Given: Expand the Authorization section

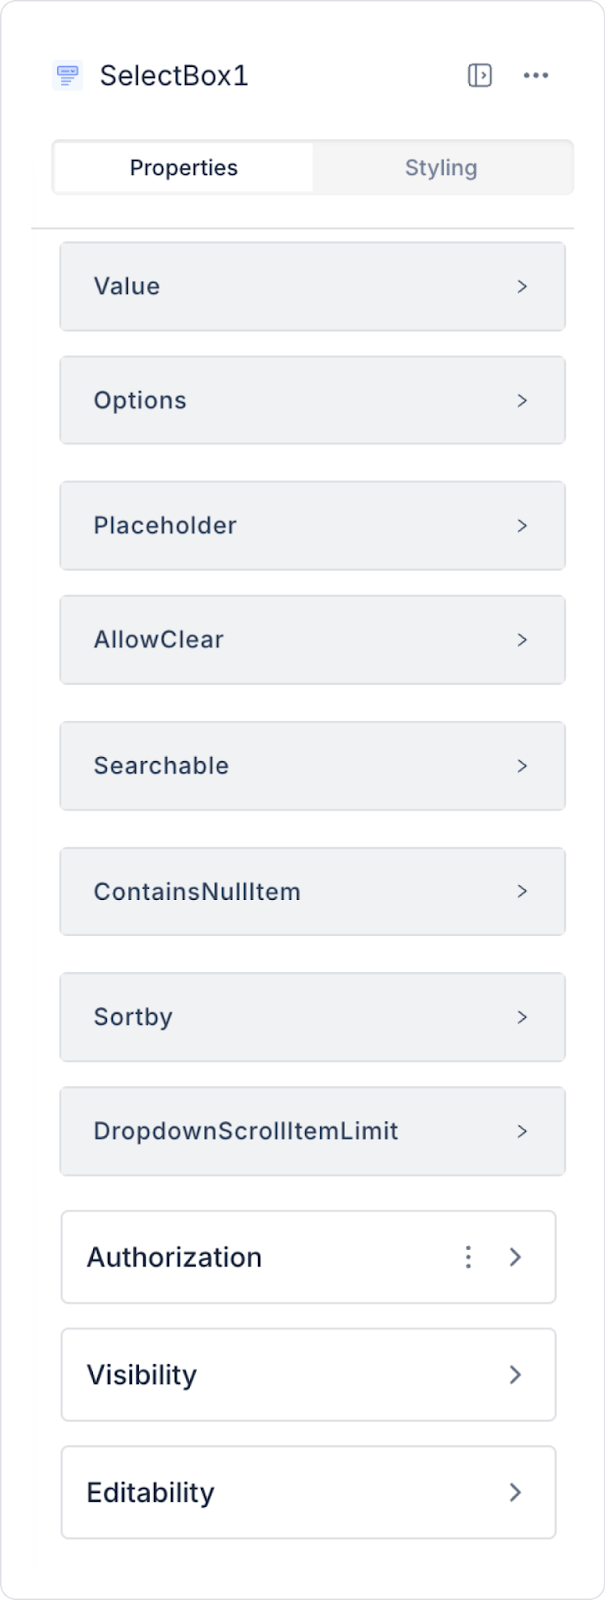Looking at the screenshot, I should (308, 1257).
